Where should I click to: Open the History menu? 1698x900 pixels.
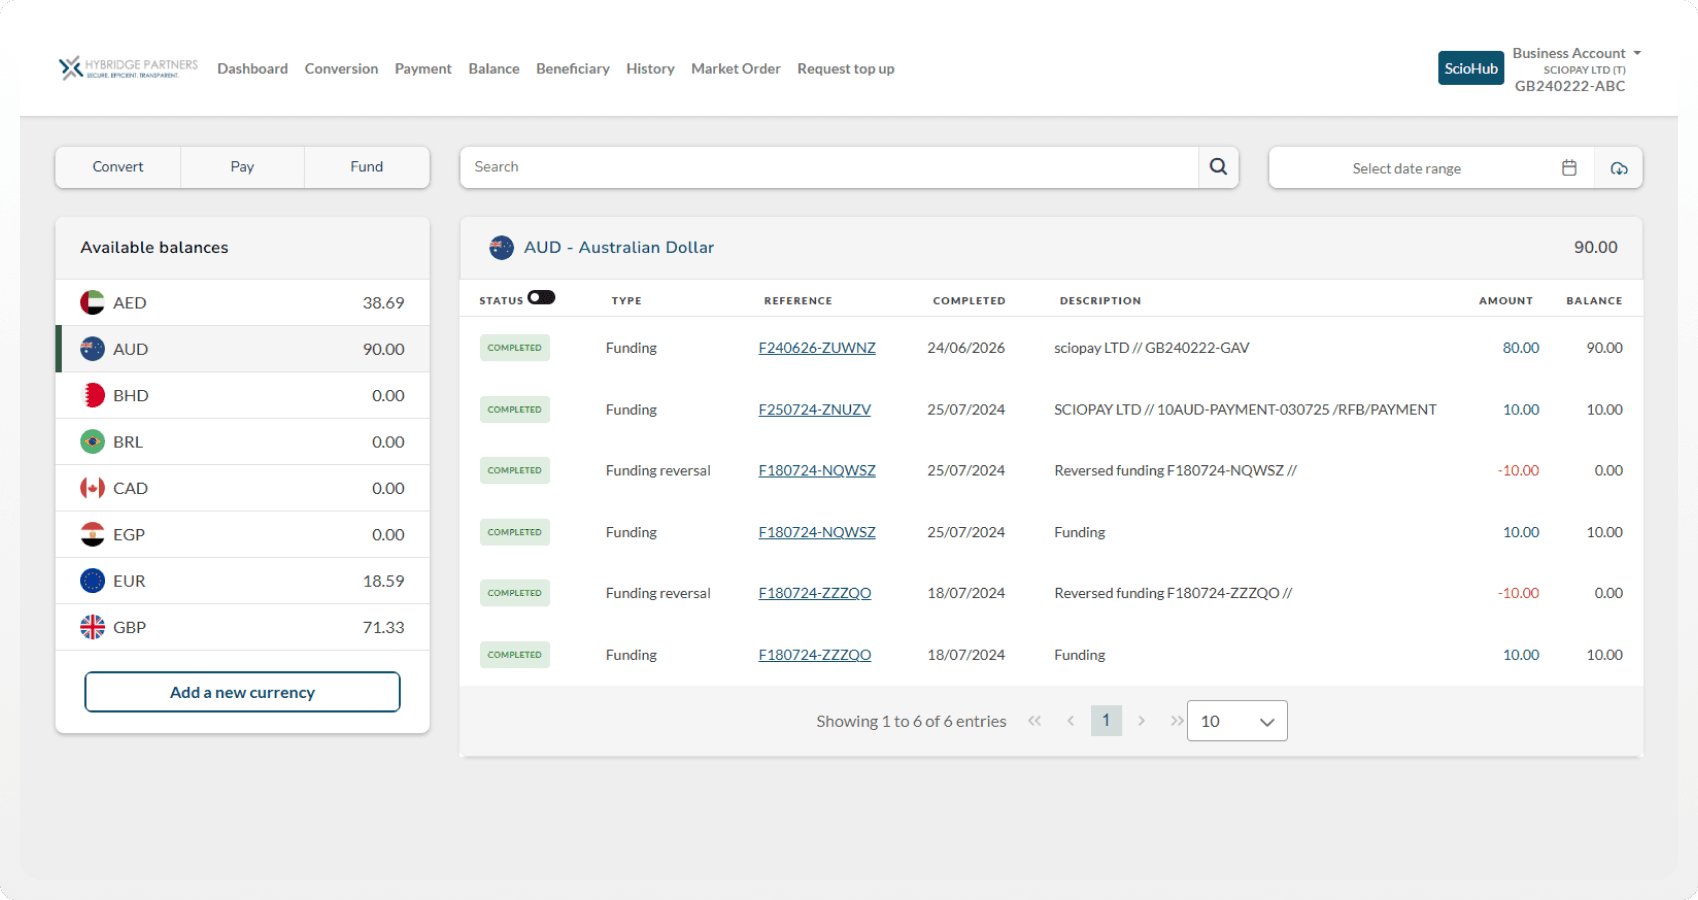pyautogui.click(x=650, y=68)
